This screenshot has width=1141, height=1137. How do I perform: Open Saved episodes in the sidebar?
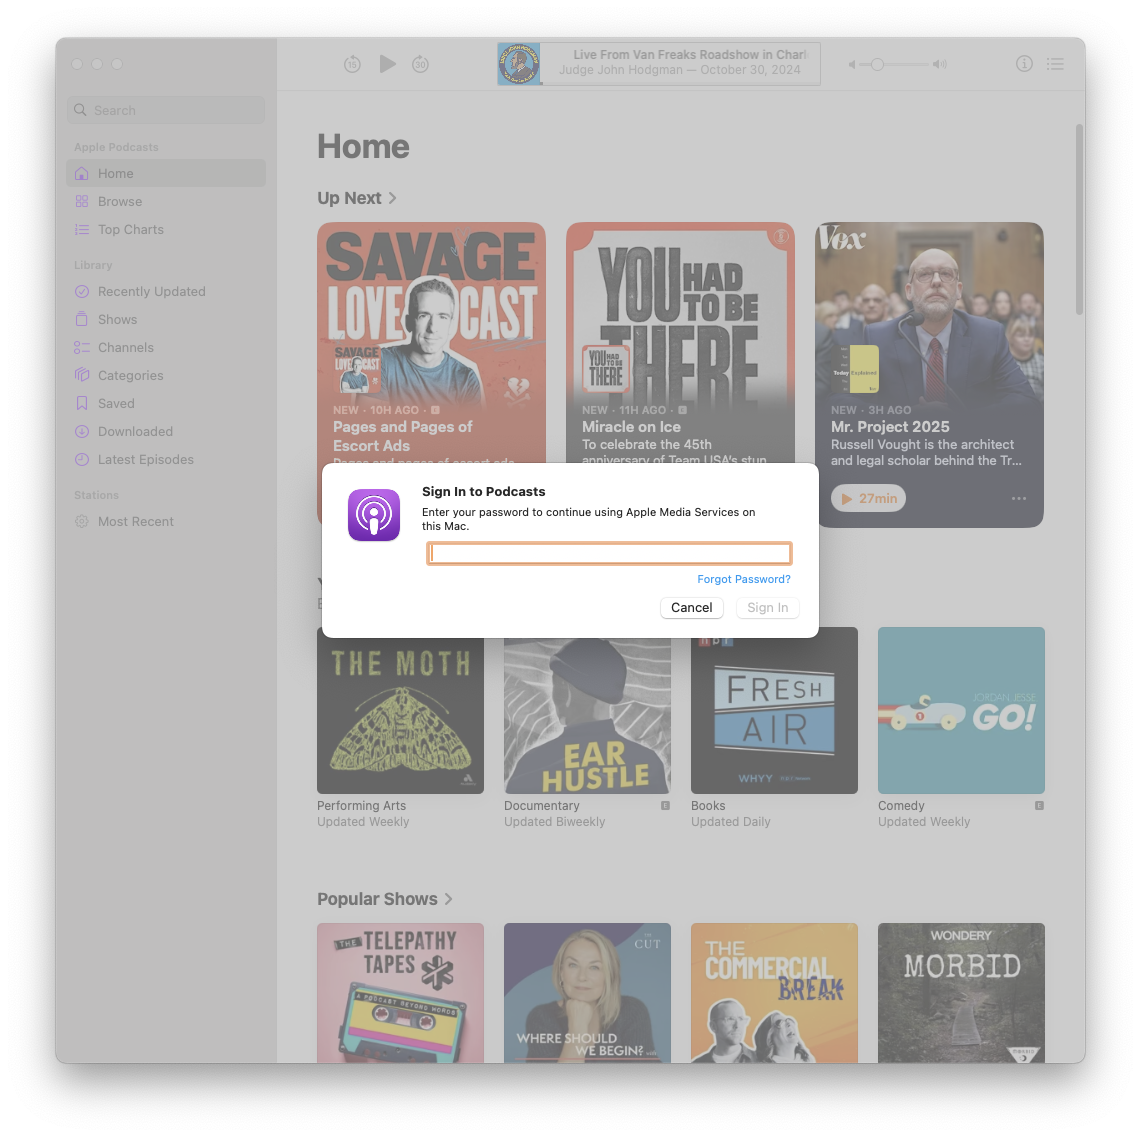tap(166, 403)
